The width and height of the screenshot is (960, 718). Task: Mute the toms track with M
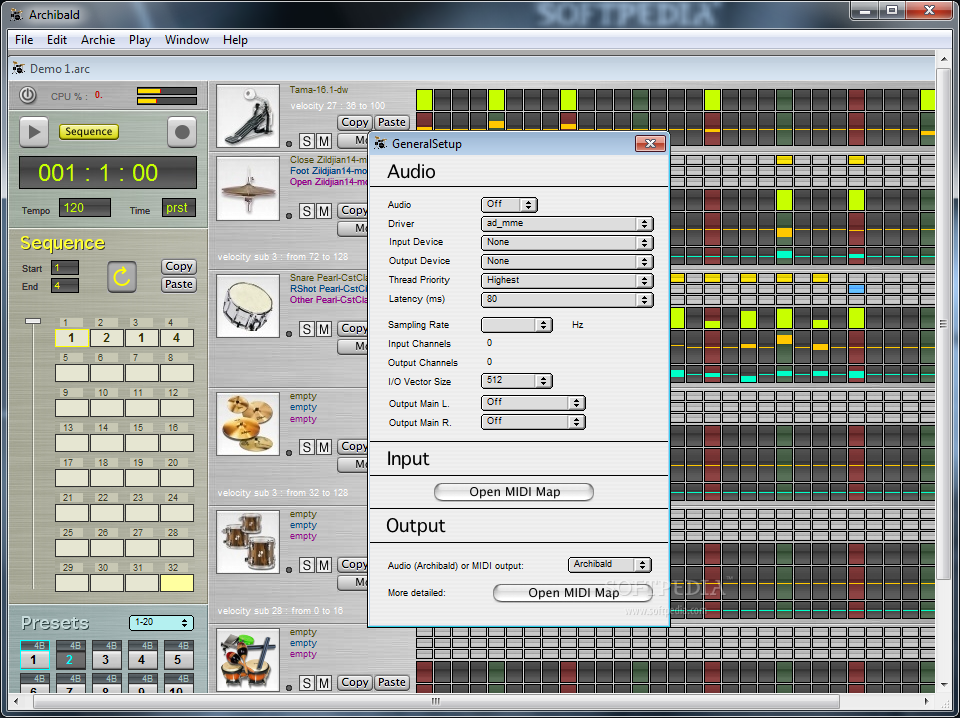(x=324, y=565)
